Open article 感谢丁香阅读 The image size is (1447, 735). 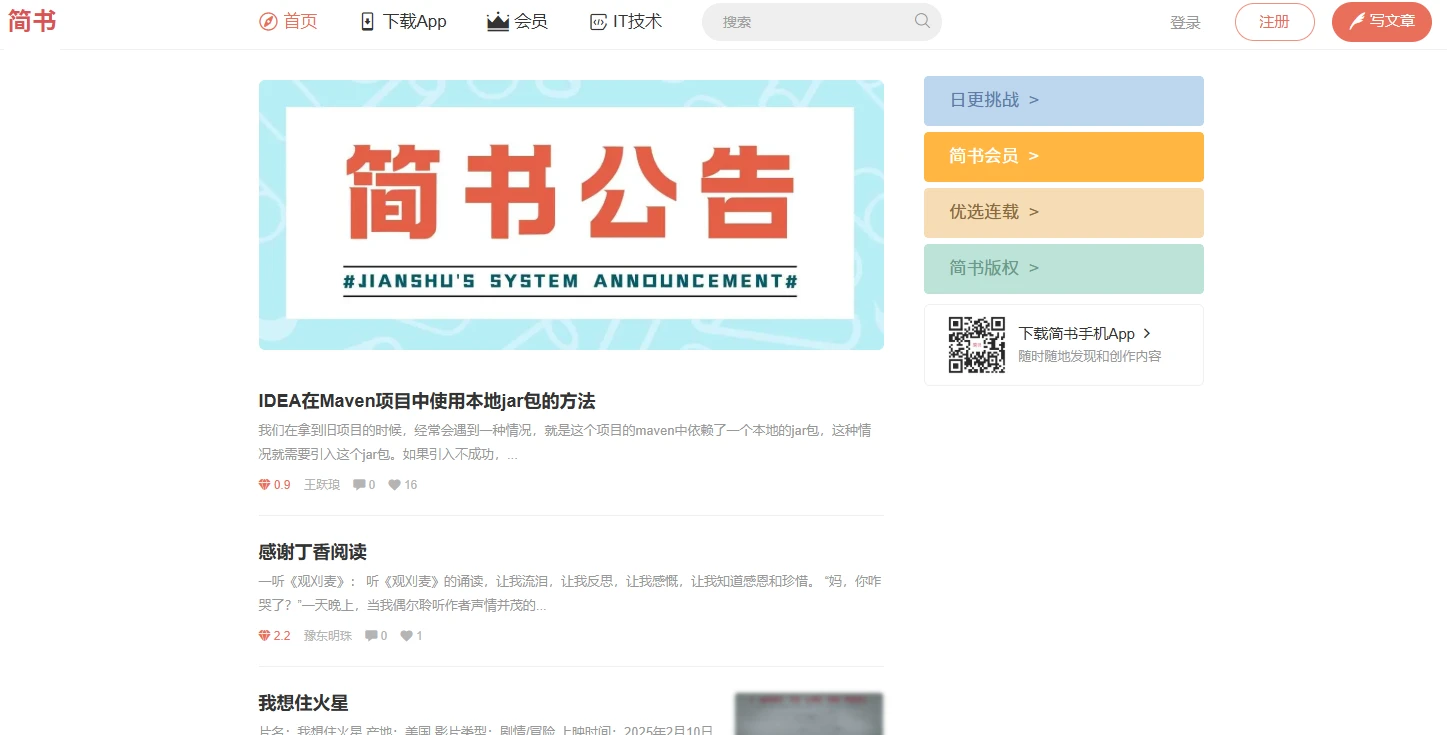(x=313, y=552)
